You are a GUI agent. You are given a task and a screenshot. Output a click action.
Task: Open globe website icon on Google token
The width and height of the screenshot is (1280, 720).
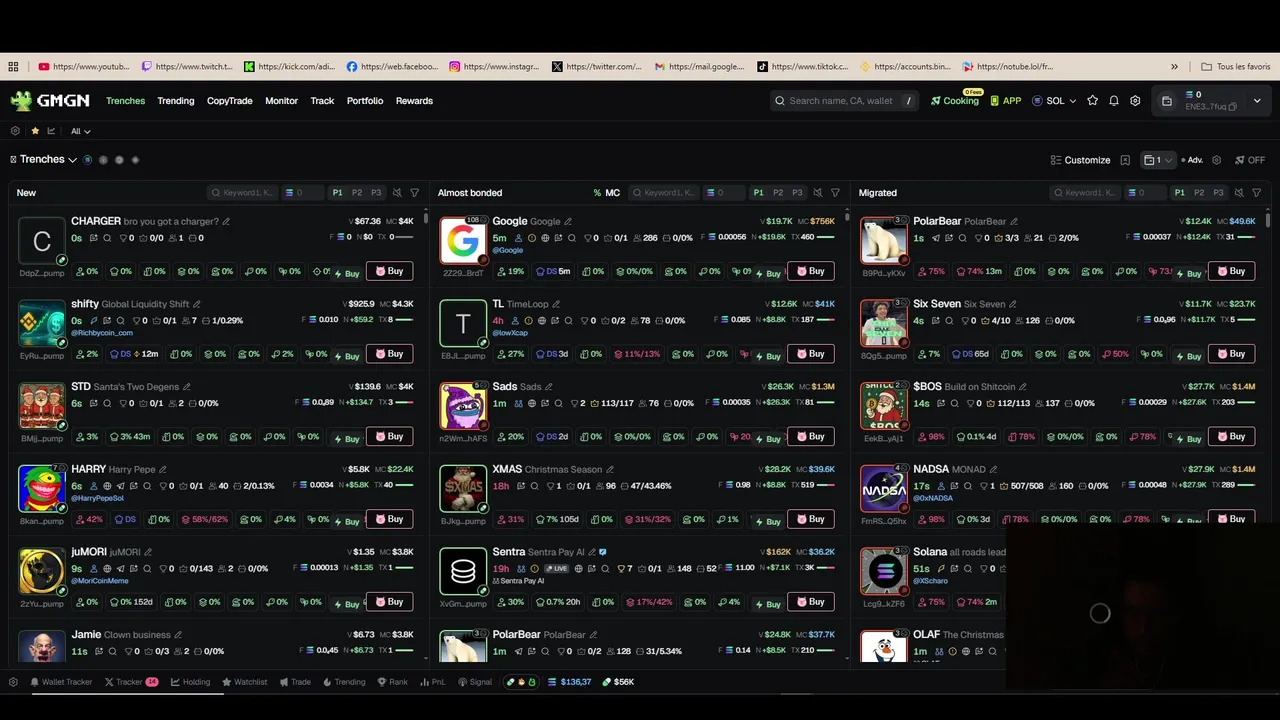tap(545, 238)
